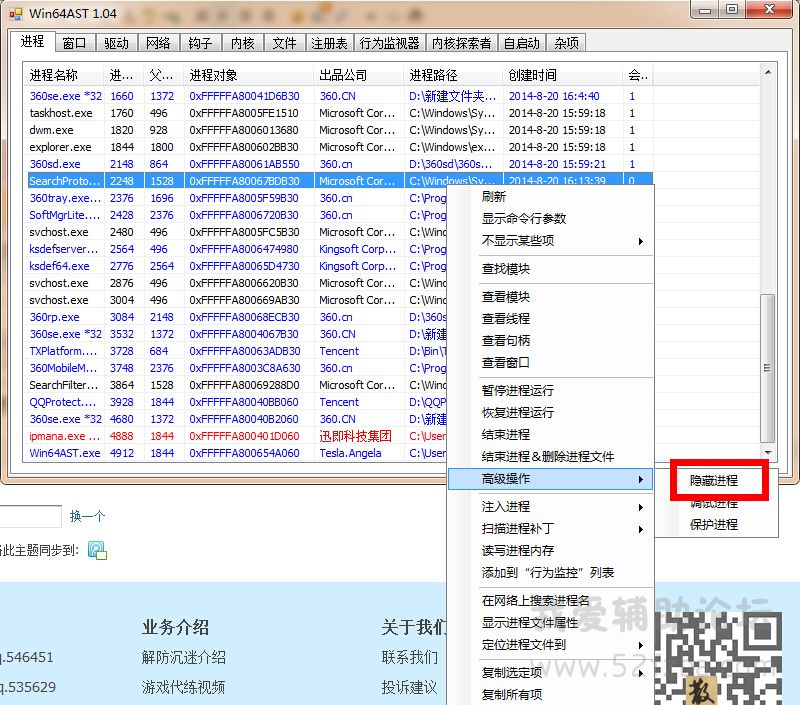Select 隐藏进程 in the submenu
Viewport: 800px width, 705px height.
click(714, 481)
